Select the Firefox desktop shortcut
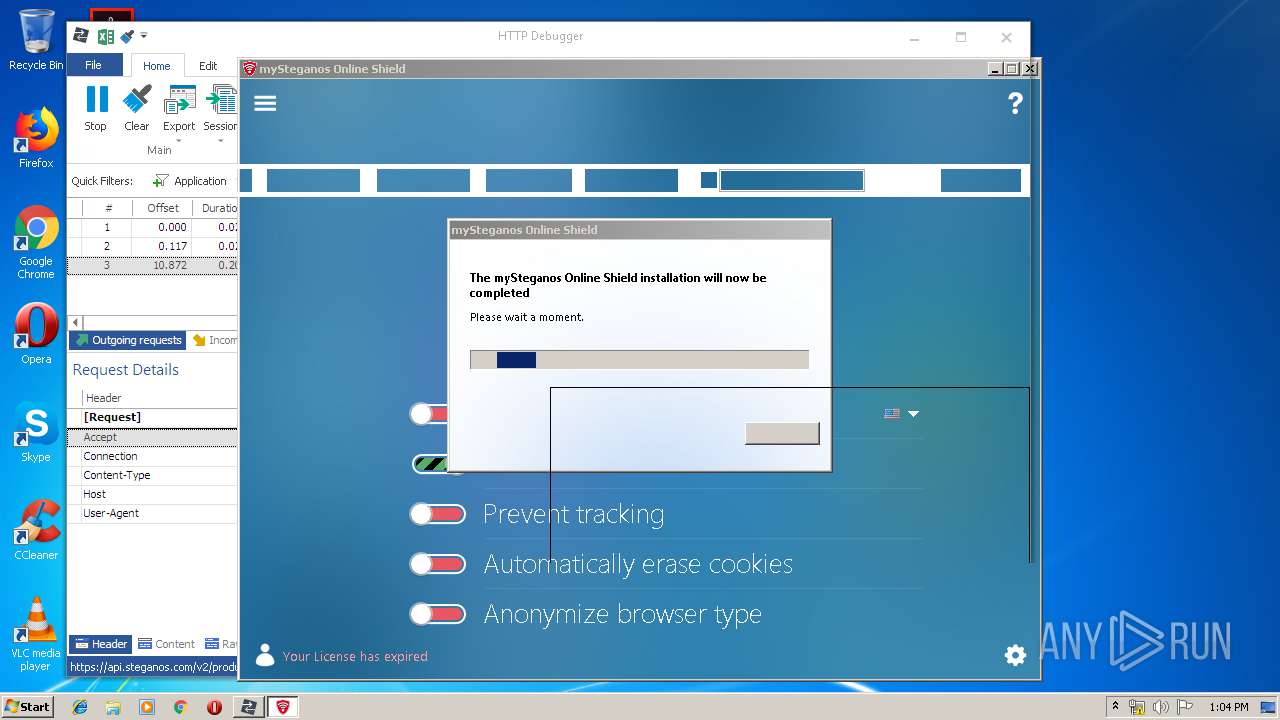1280x720 pixels. click(x=36, y=137)
